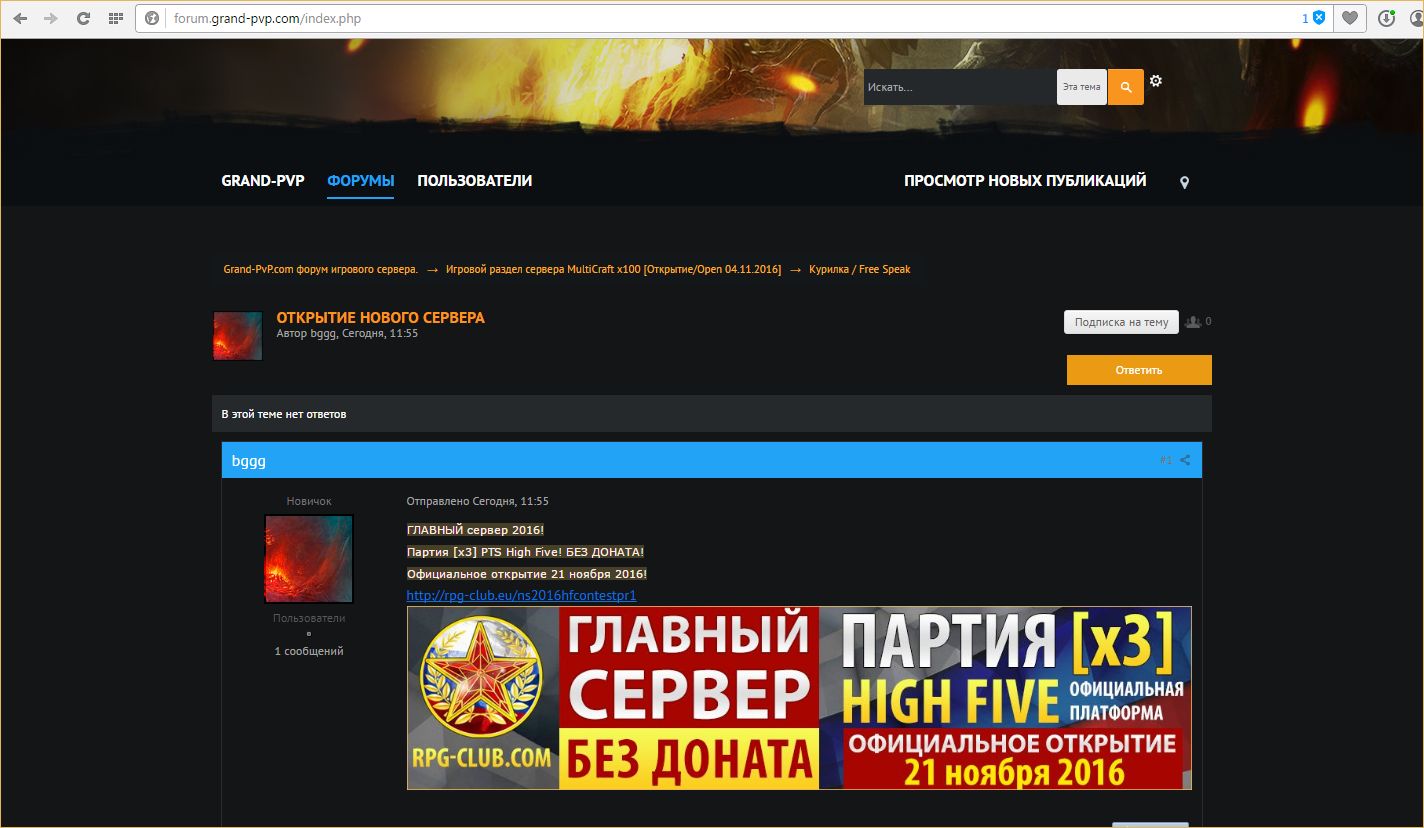Focus the browser address bar
1424x828 pixels.
735,18
